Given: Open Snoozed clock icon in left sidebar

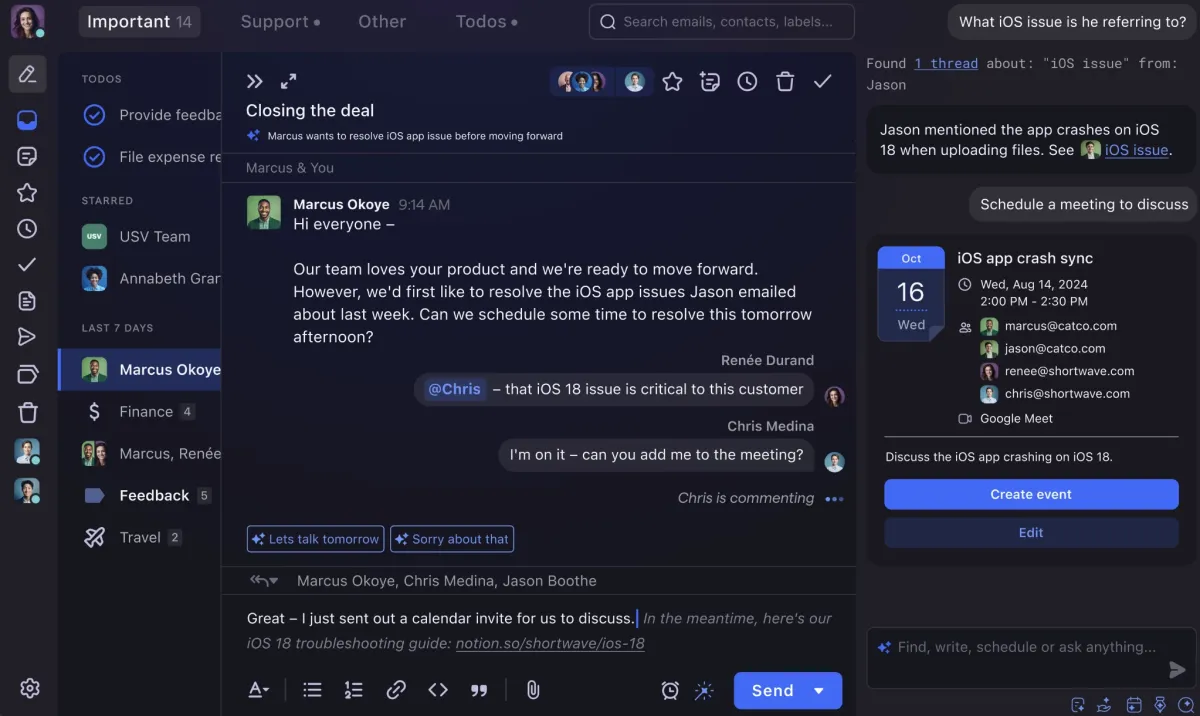Looking at the screenshot, I should pos(27,229).
